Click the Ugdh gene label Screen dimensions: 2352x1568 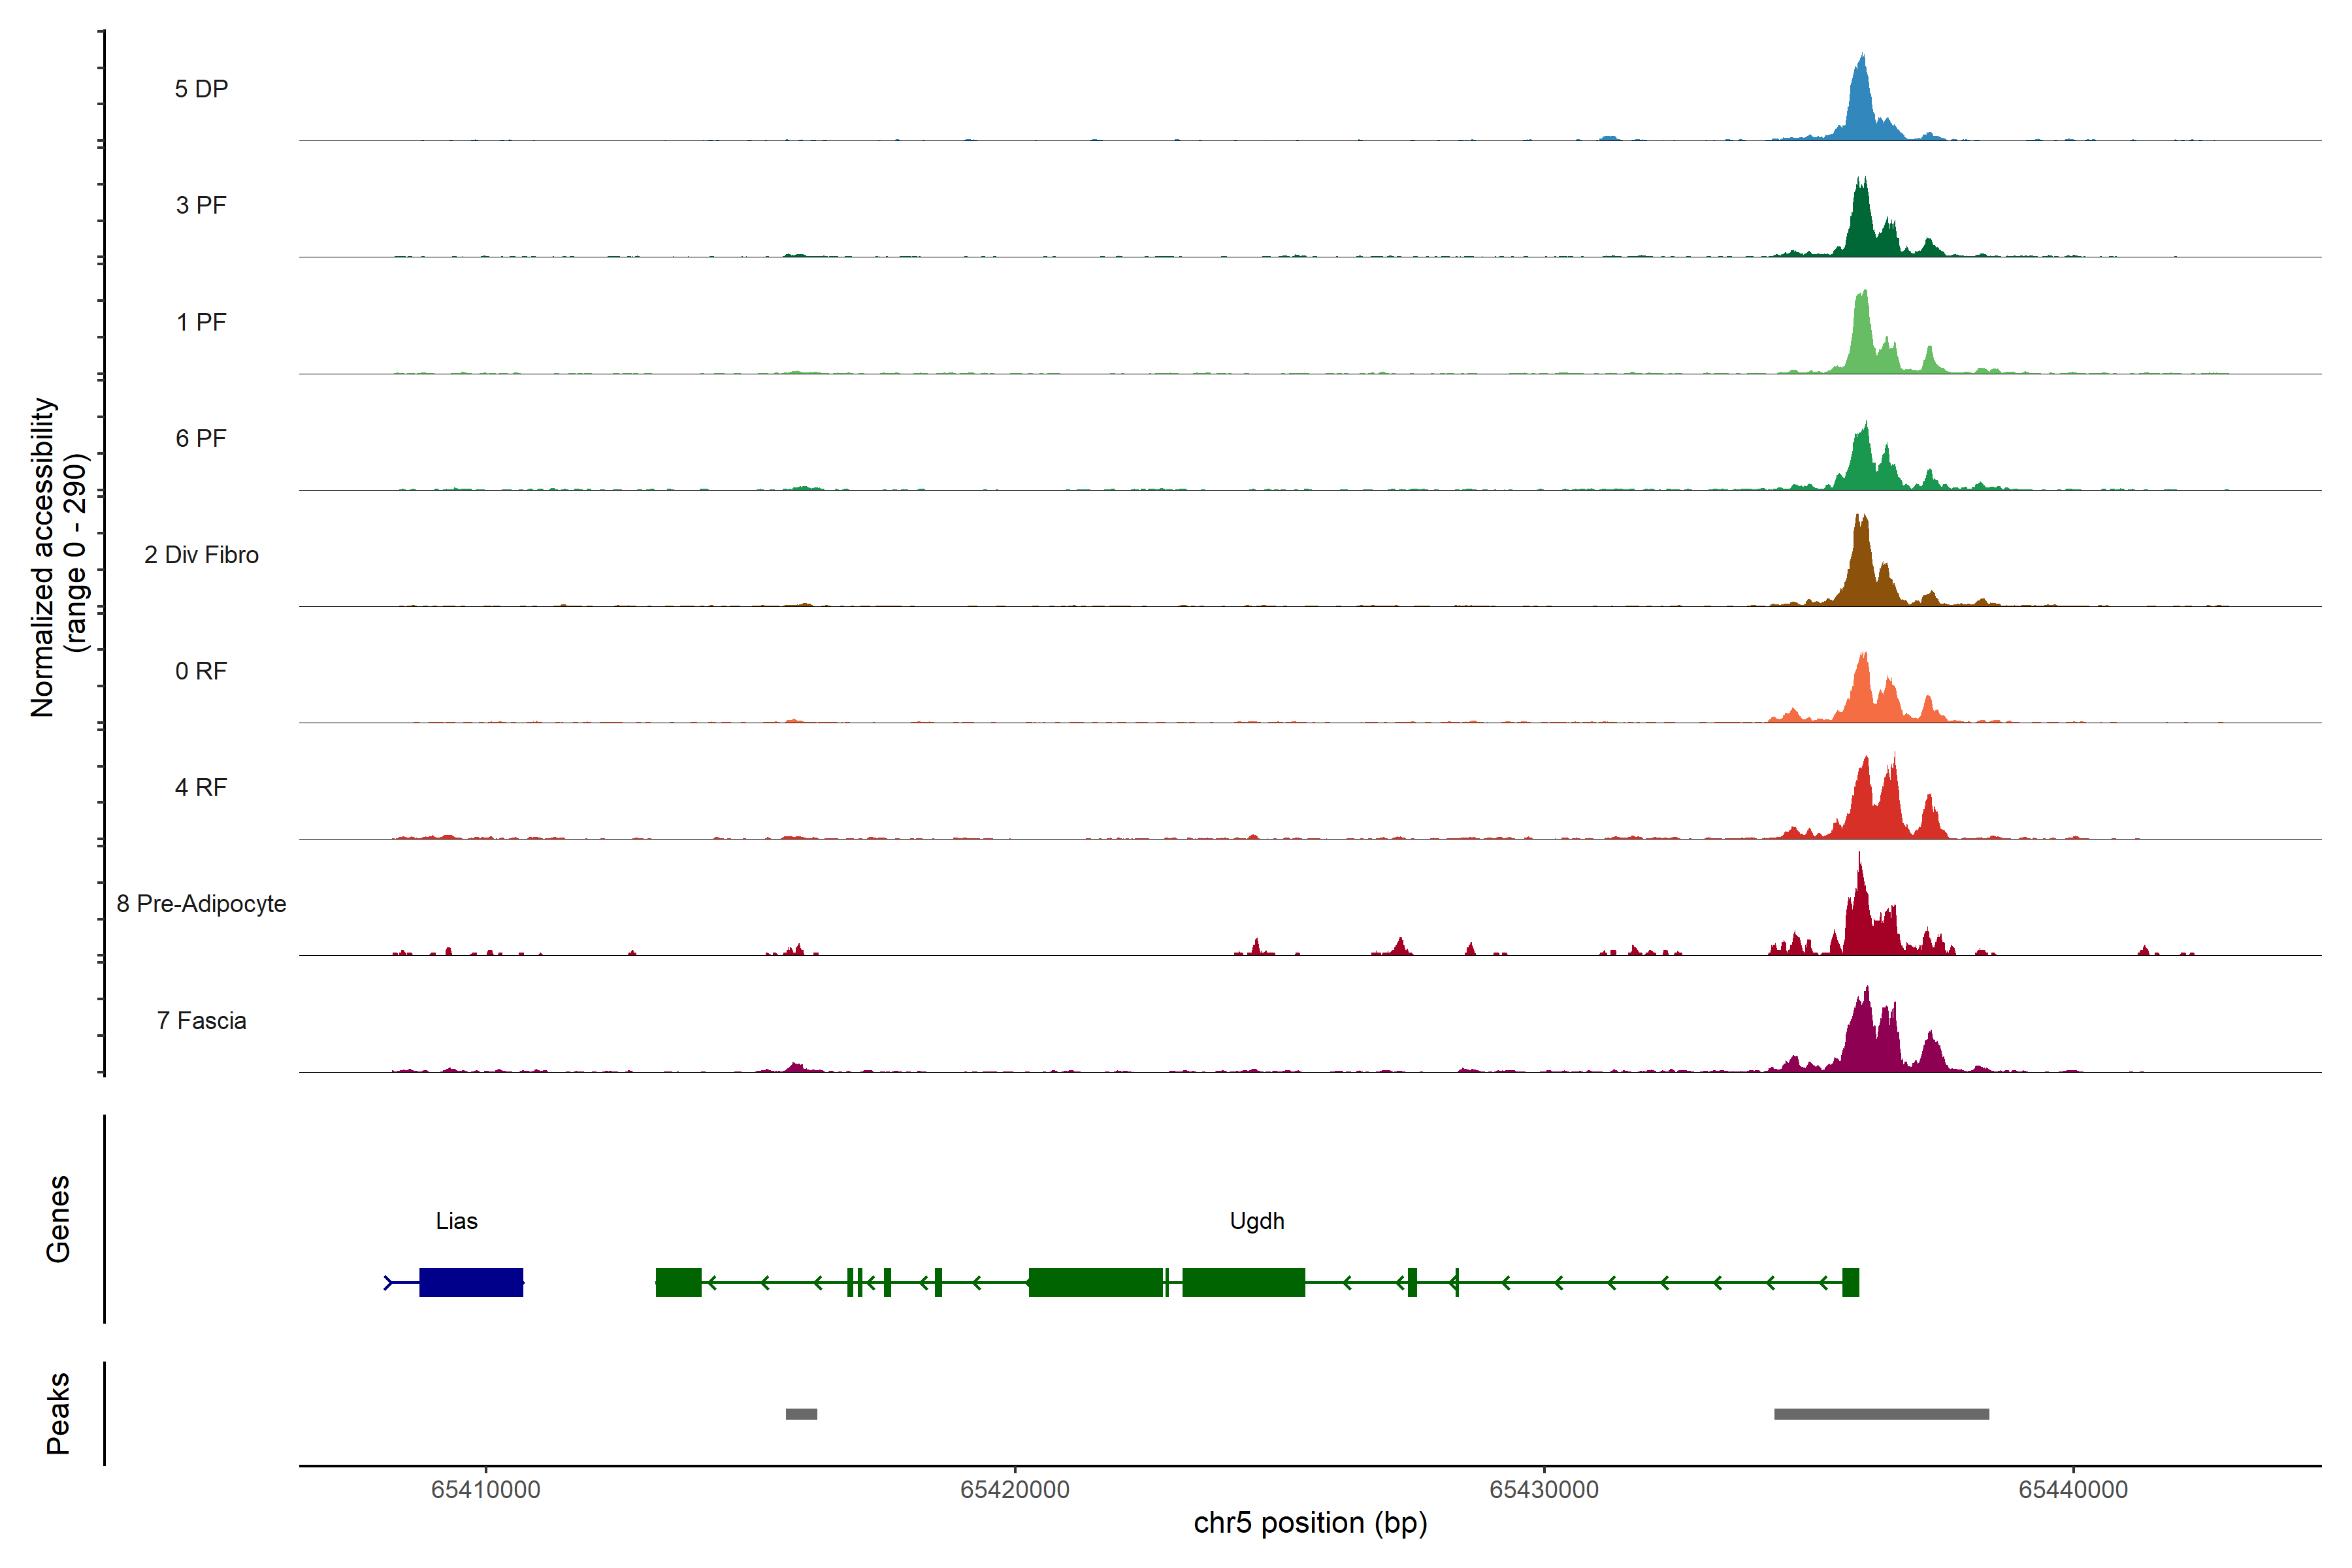[1256, 1221]
